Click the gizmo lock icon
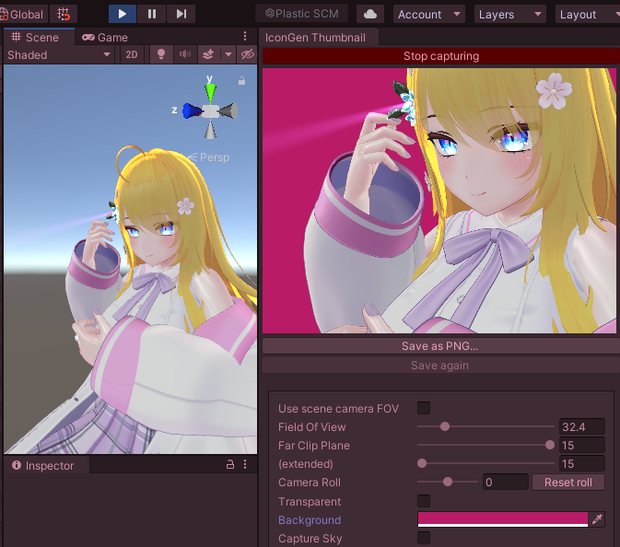 point(242,81)
